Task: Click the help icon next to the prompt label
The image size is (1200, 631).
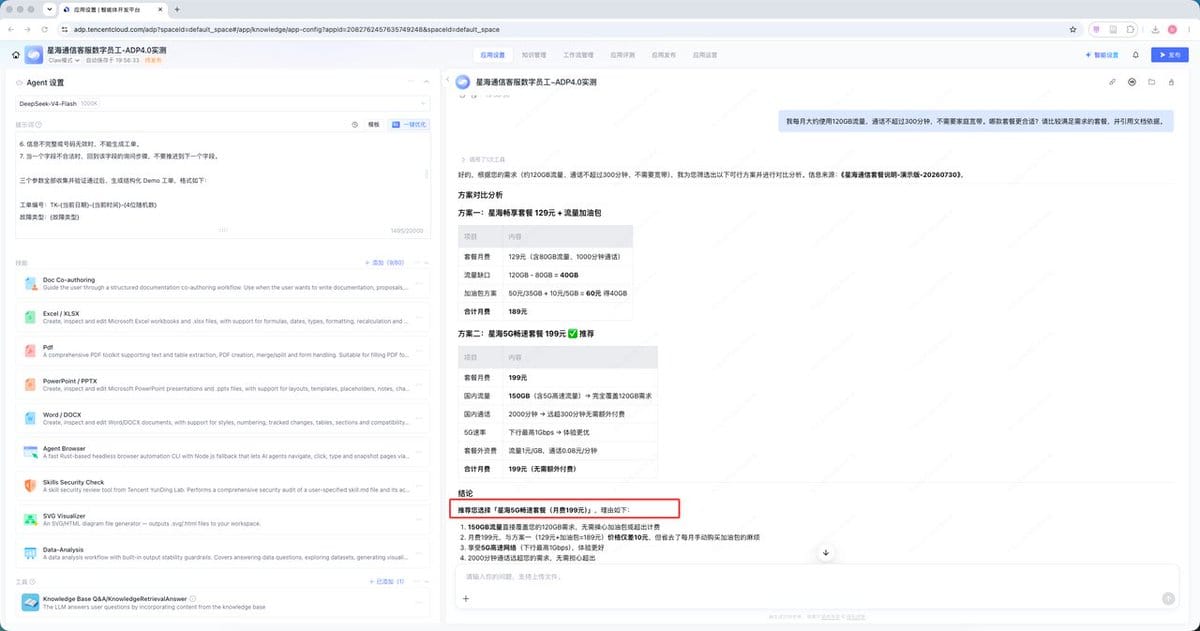Action: pos(41,125)
